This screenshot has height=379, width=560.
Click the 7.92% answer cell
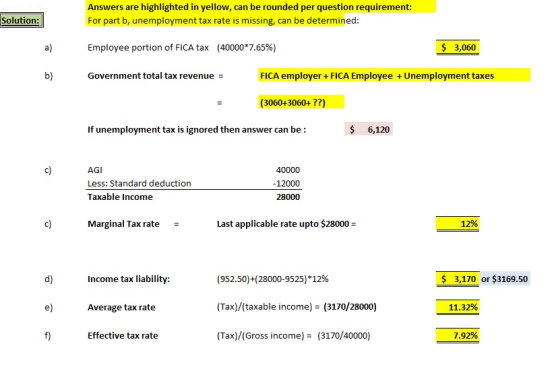458,336
